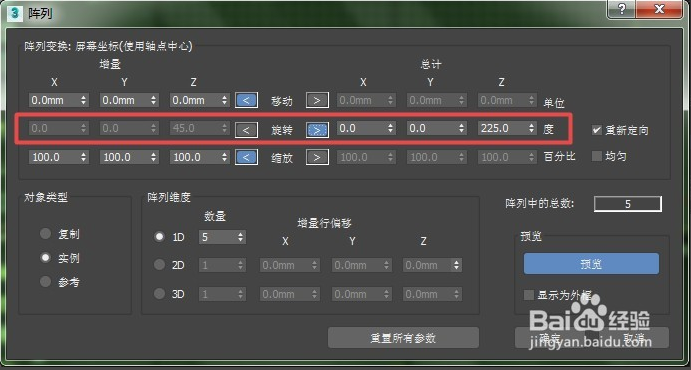Click spinner of incremental move Z field
This screenshot has height=370, width=691.
(224, 100)
